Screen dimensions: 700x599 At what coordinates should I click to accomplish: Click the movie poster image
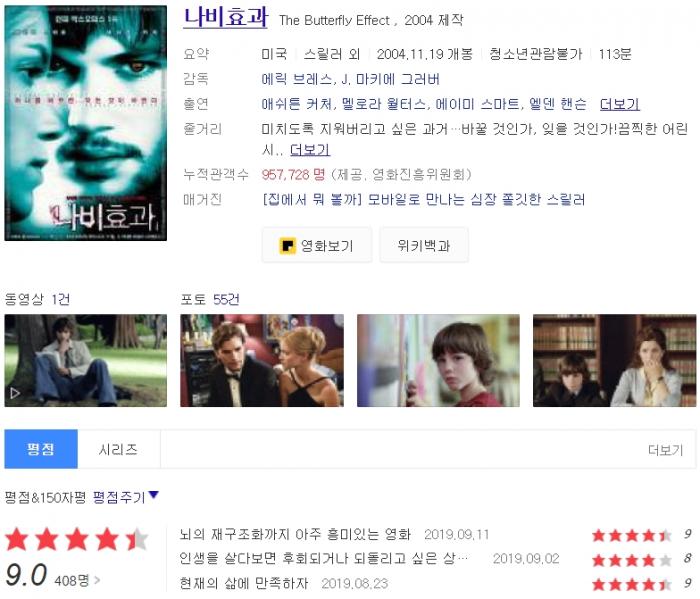pos(86,123)
